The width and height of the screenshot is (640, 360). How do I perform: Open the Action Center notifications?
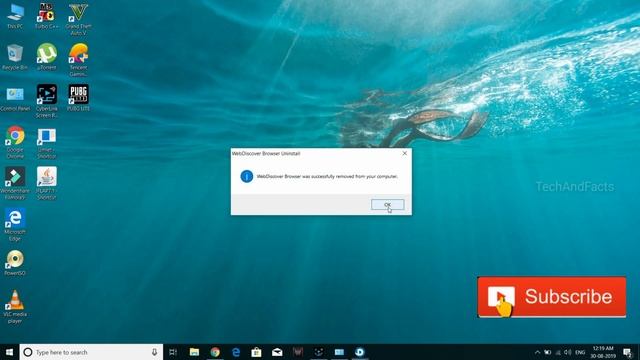click(x=627, y=352)
